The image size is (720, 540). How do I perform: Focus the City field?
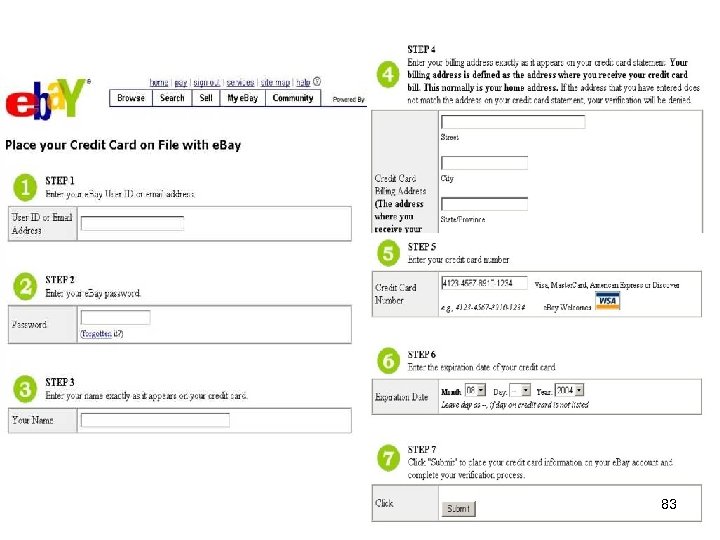(484, 163)
